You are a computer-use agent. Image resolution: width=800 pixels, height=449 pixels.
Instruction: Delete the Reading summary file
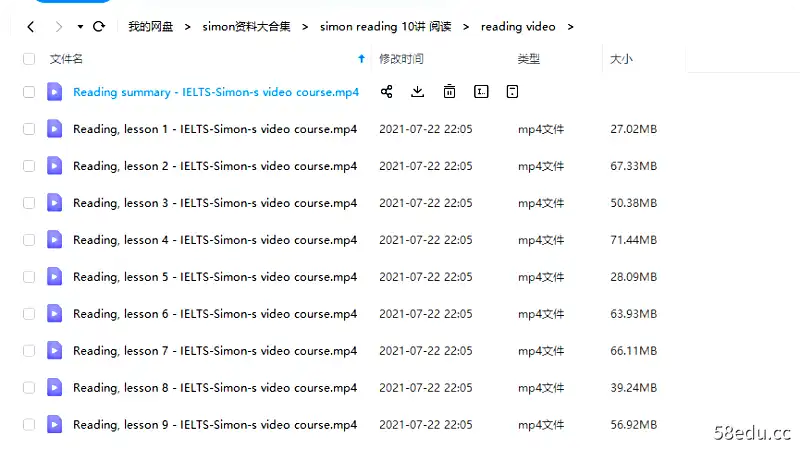point(449,92)
